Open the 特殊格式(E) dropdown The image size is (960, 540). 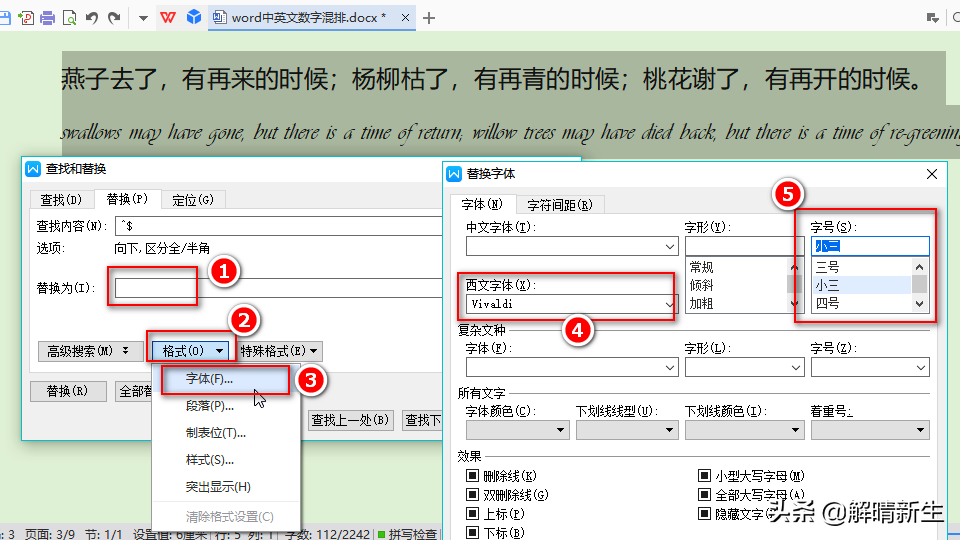coord(279,351)
